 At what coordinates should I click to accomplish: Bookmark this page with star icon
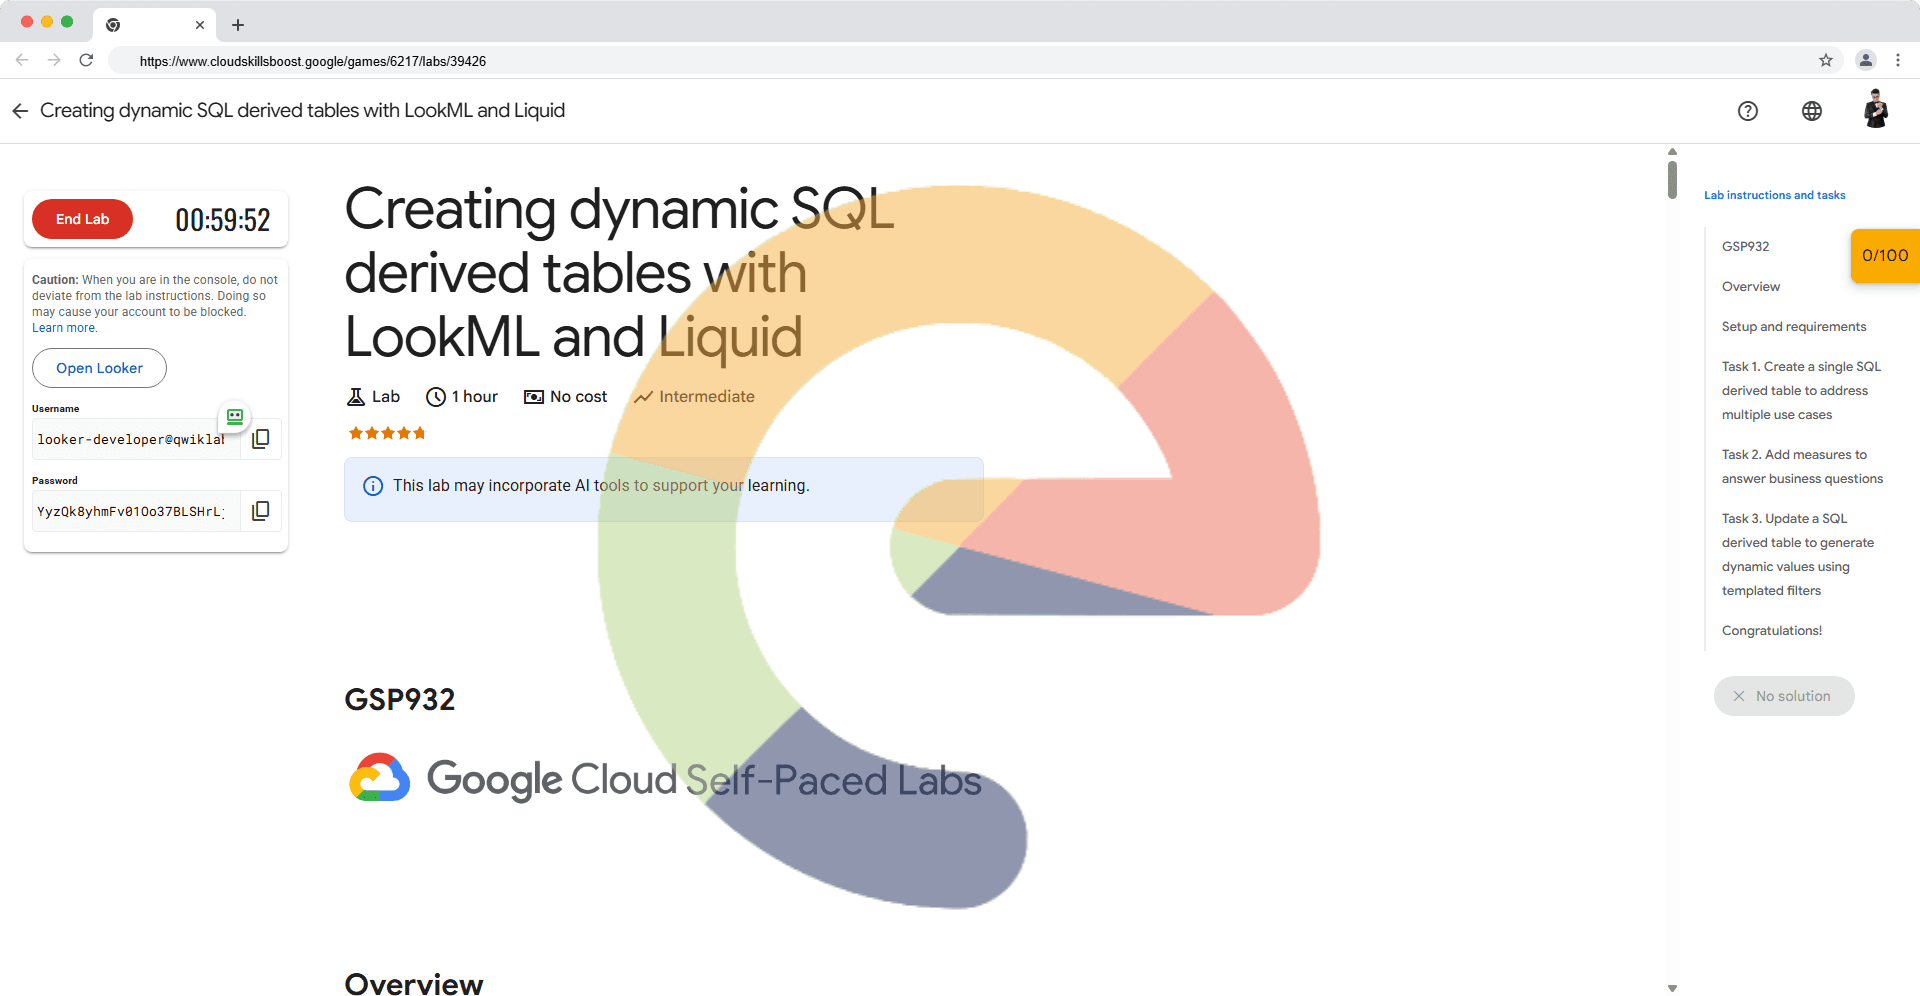coord(1825,60)
